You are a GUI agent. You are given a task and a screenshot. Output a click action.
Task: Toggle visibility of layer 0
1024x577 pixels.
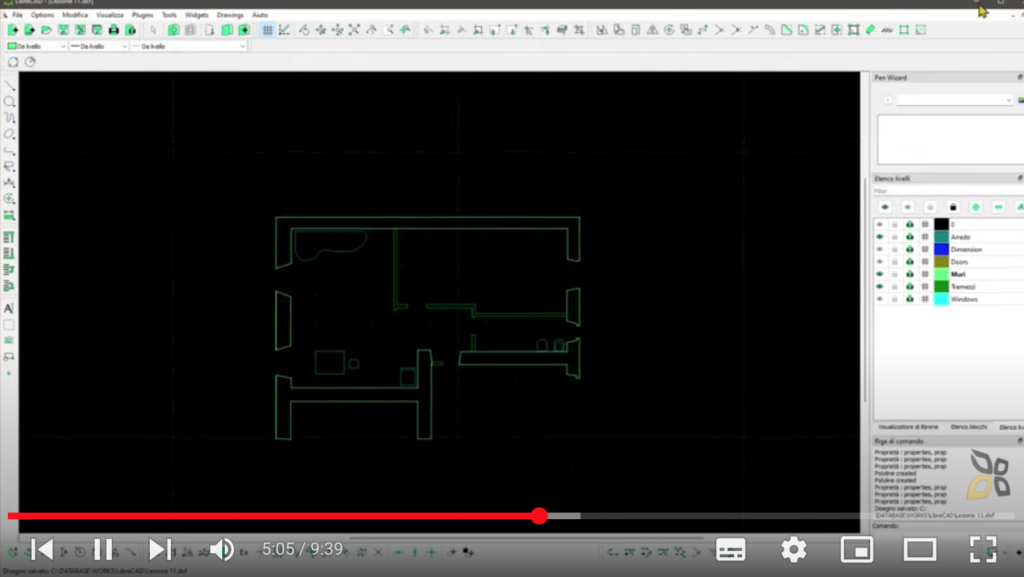tap(880, 225)
